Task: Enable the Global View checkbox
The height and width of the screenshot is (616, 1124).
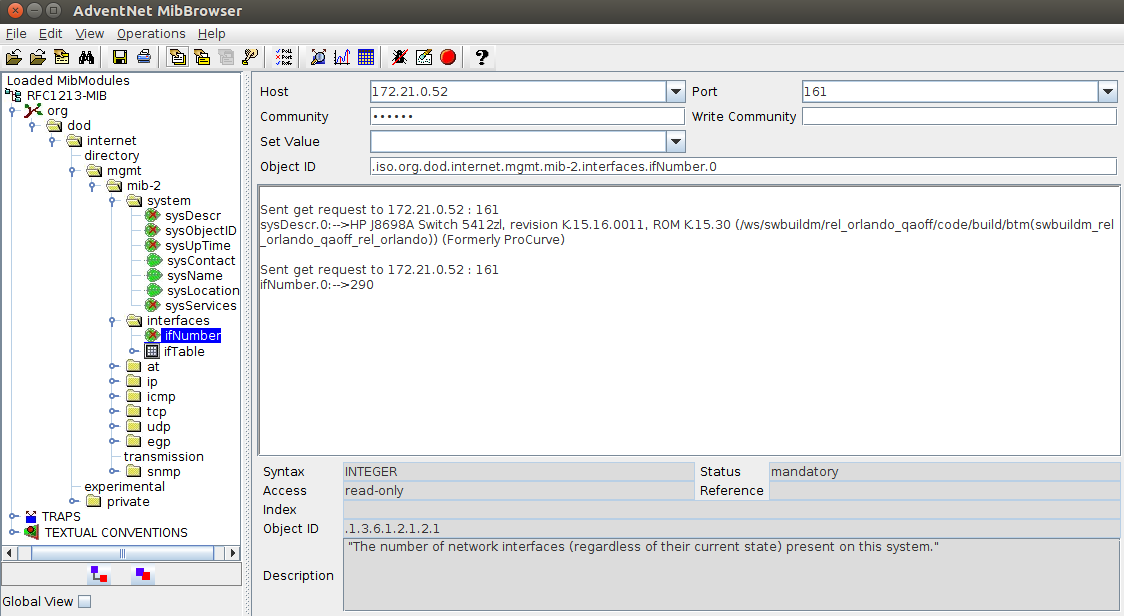Action: point(85,601)
